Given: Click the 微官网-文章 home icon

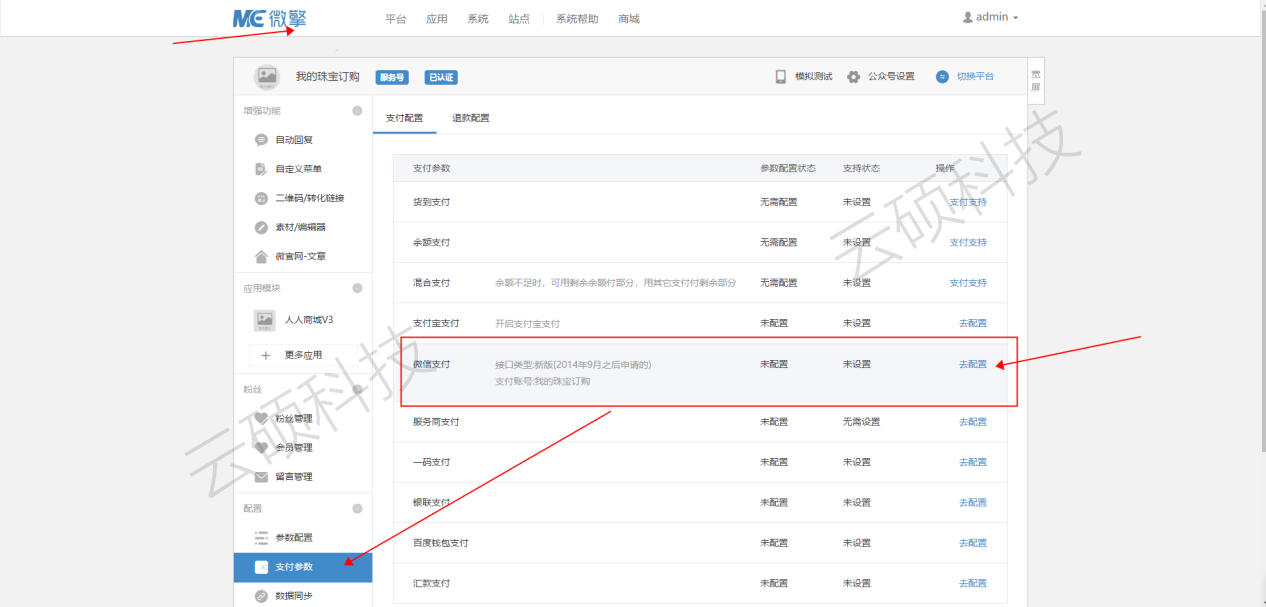Looking at the screenshot, I should [261, 256].
